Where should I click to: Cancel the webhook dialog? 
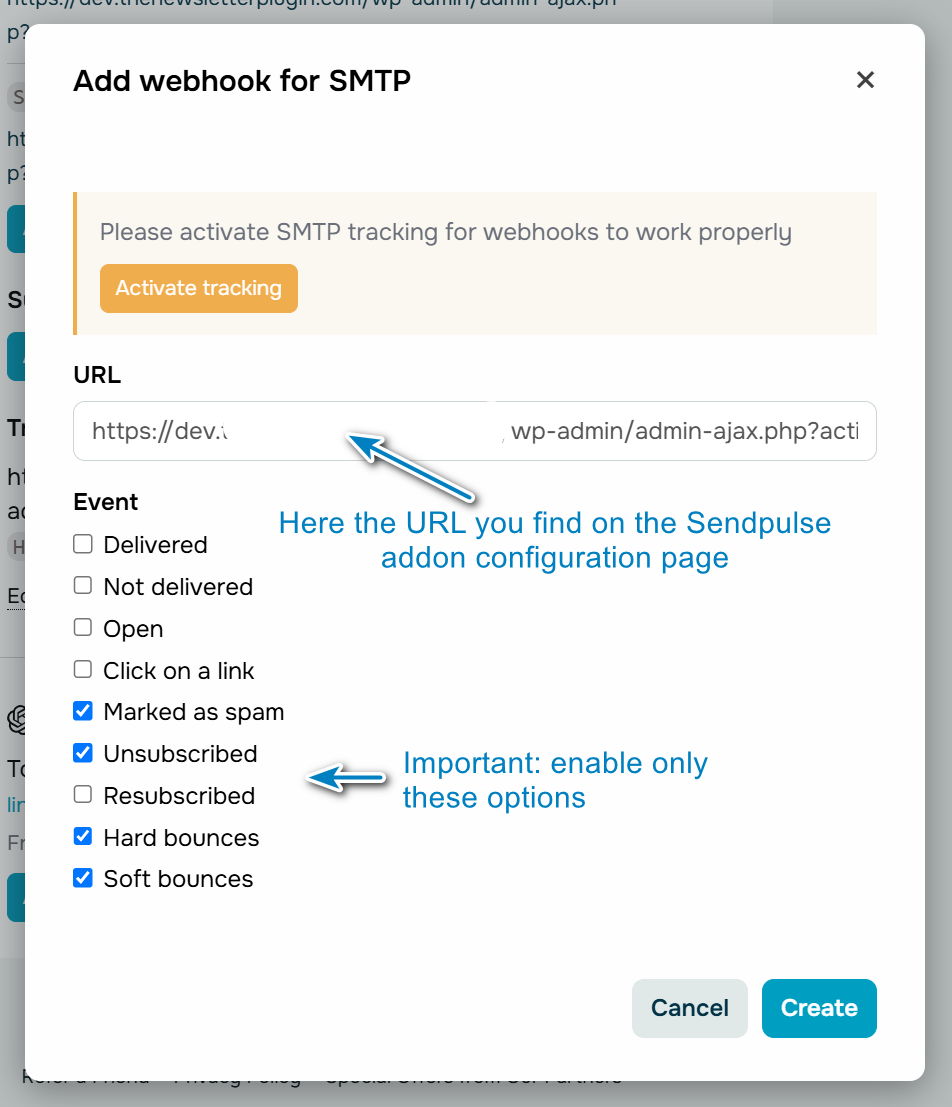click(689, 1008)
